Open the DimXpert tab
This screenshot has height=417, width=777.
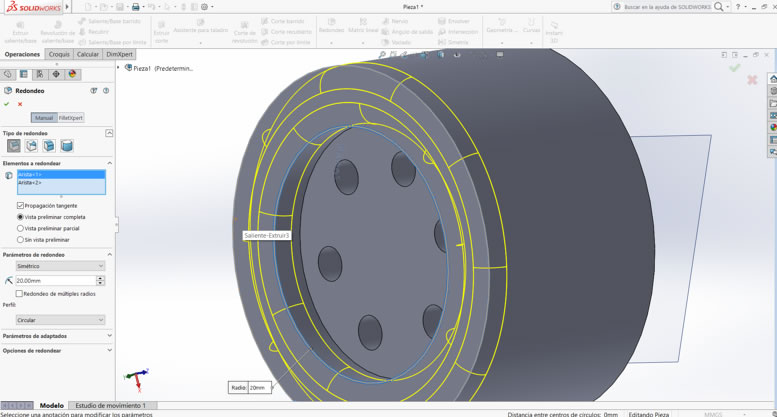point(119,54)
